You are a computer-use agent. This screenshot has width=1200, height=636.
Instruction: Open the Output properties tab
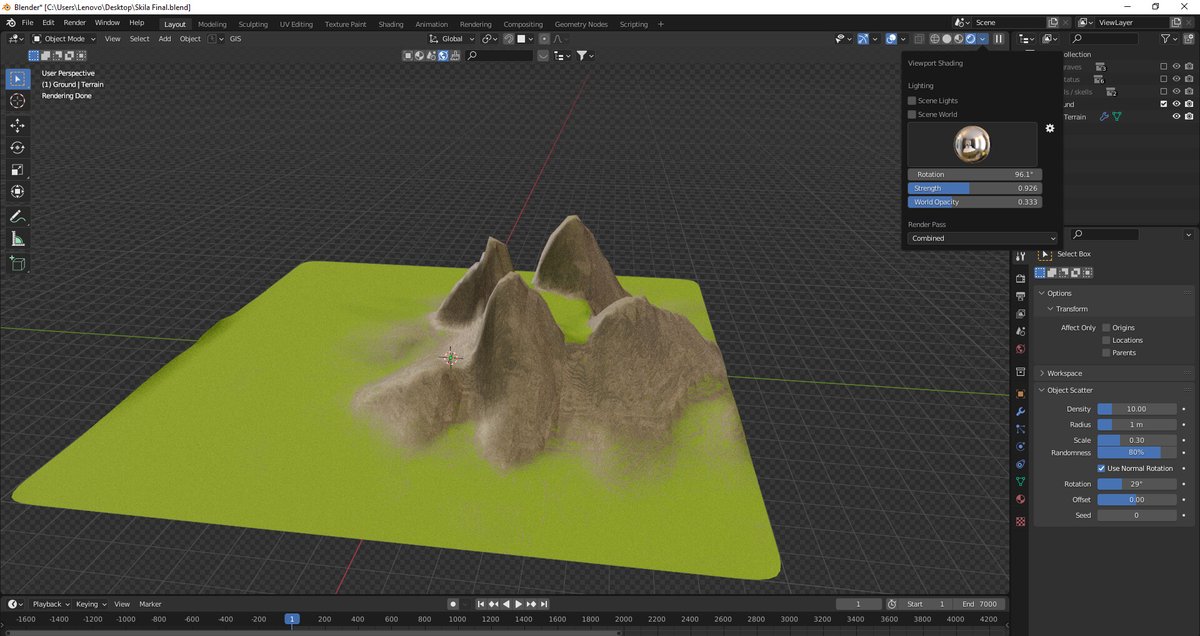point(1020,296)
